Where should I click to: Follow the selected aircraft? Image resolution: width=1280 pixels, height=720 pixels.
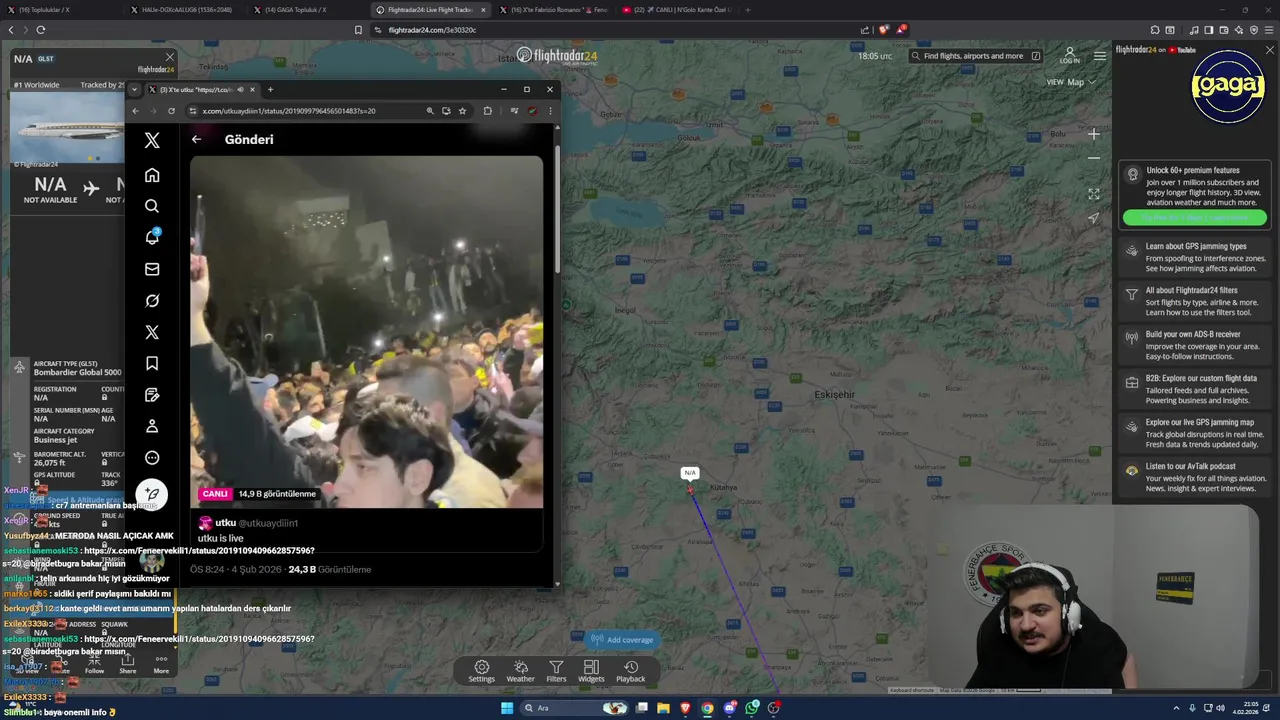tap(94, 665)
